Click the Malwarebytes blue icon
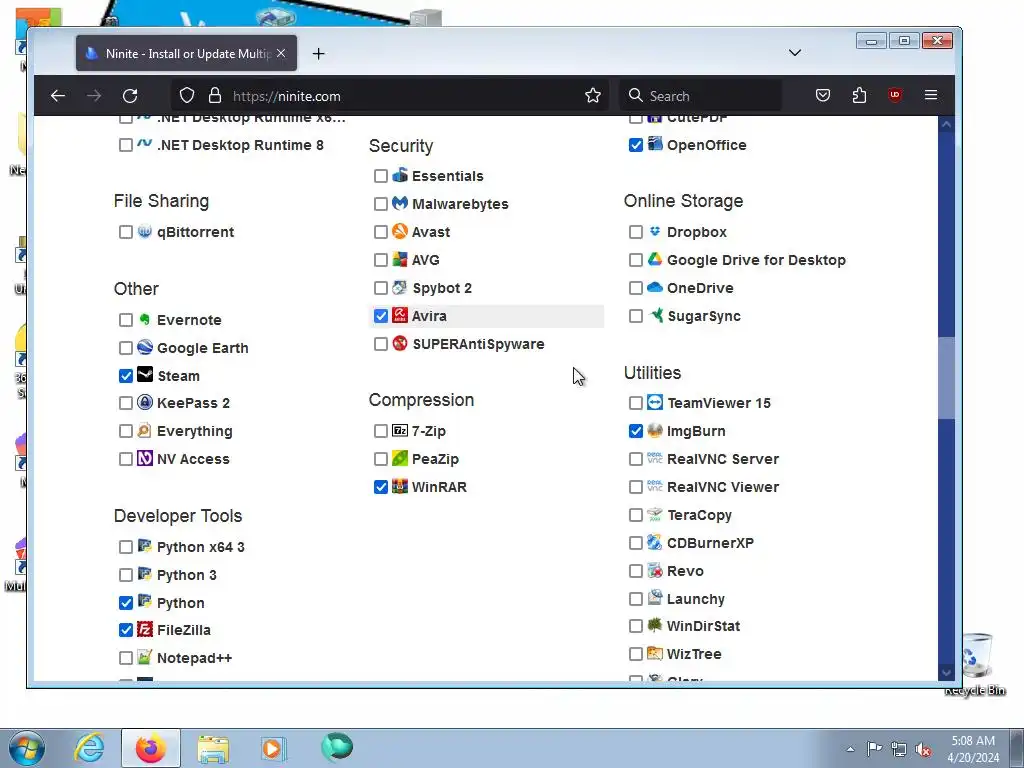Image resolution: width=1024 pixels, height=768 pixels. [x=400, y=203]
